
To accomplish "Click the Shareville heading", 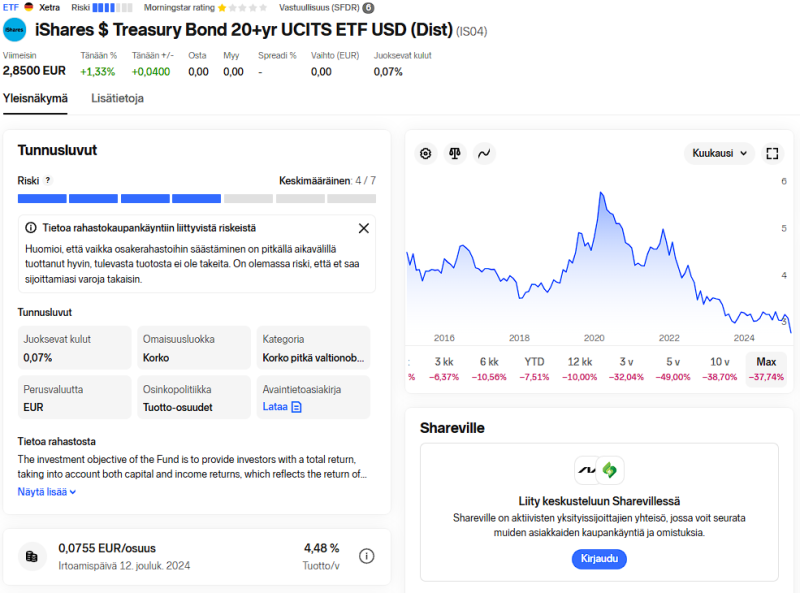I will 452,428.
